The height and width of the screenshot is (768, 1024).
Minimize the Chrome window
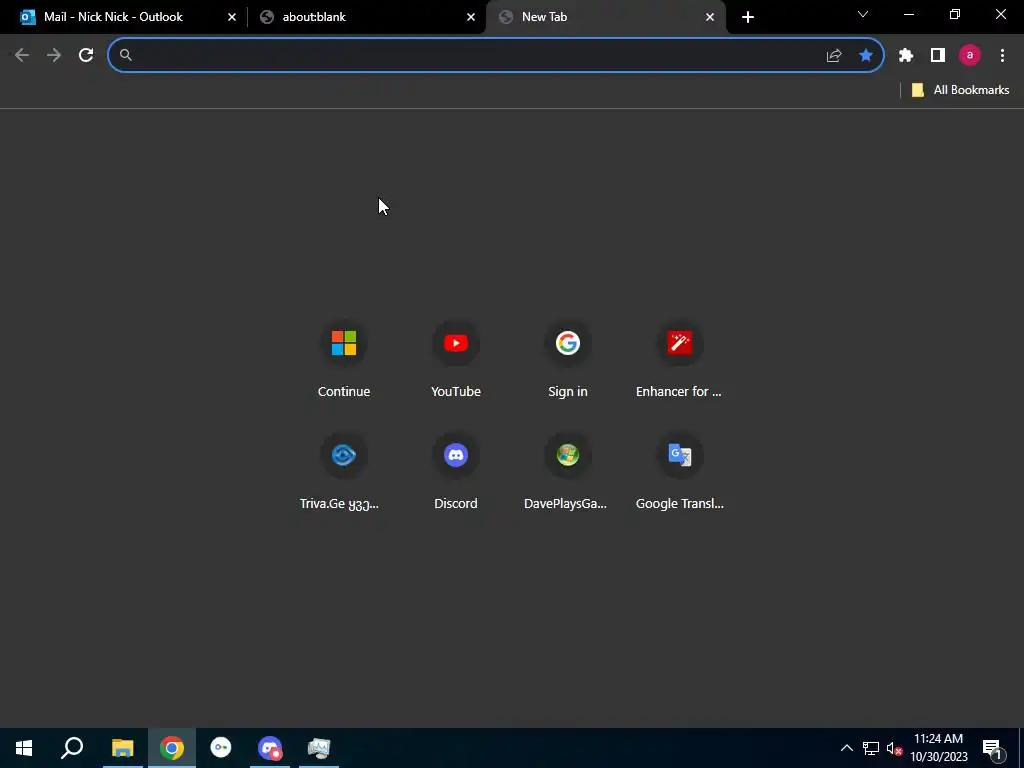click(x=908, y=14)
